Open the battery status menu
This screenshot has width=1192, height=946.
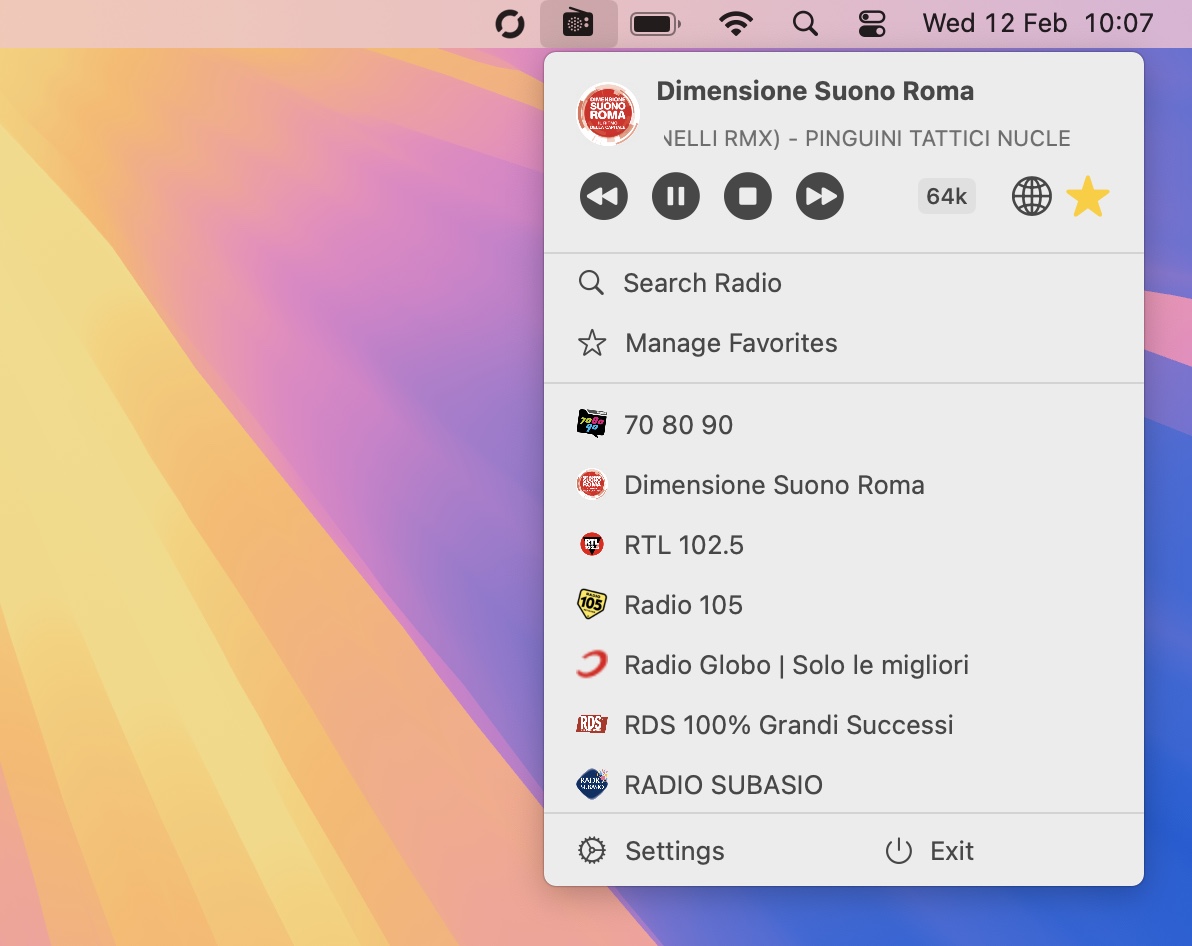click(x=655, y=24)
